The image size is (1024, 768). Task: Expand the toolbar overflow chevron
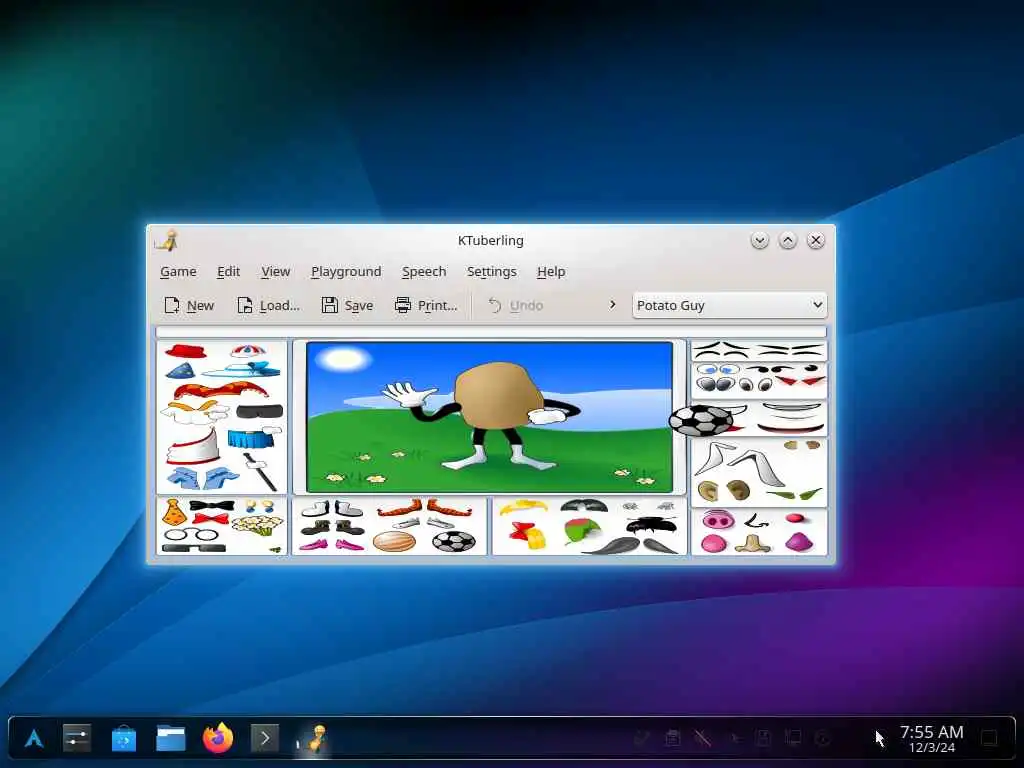tap(613, 304)
